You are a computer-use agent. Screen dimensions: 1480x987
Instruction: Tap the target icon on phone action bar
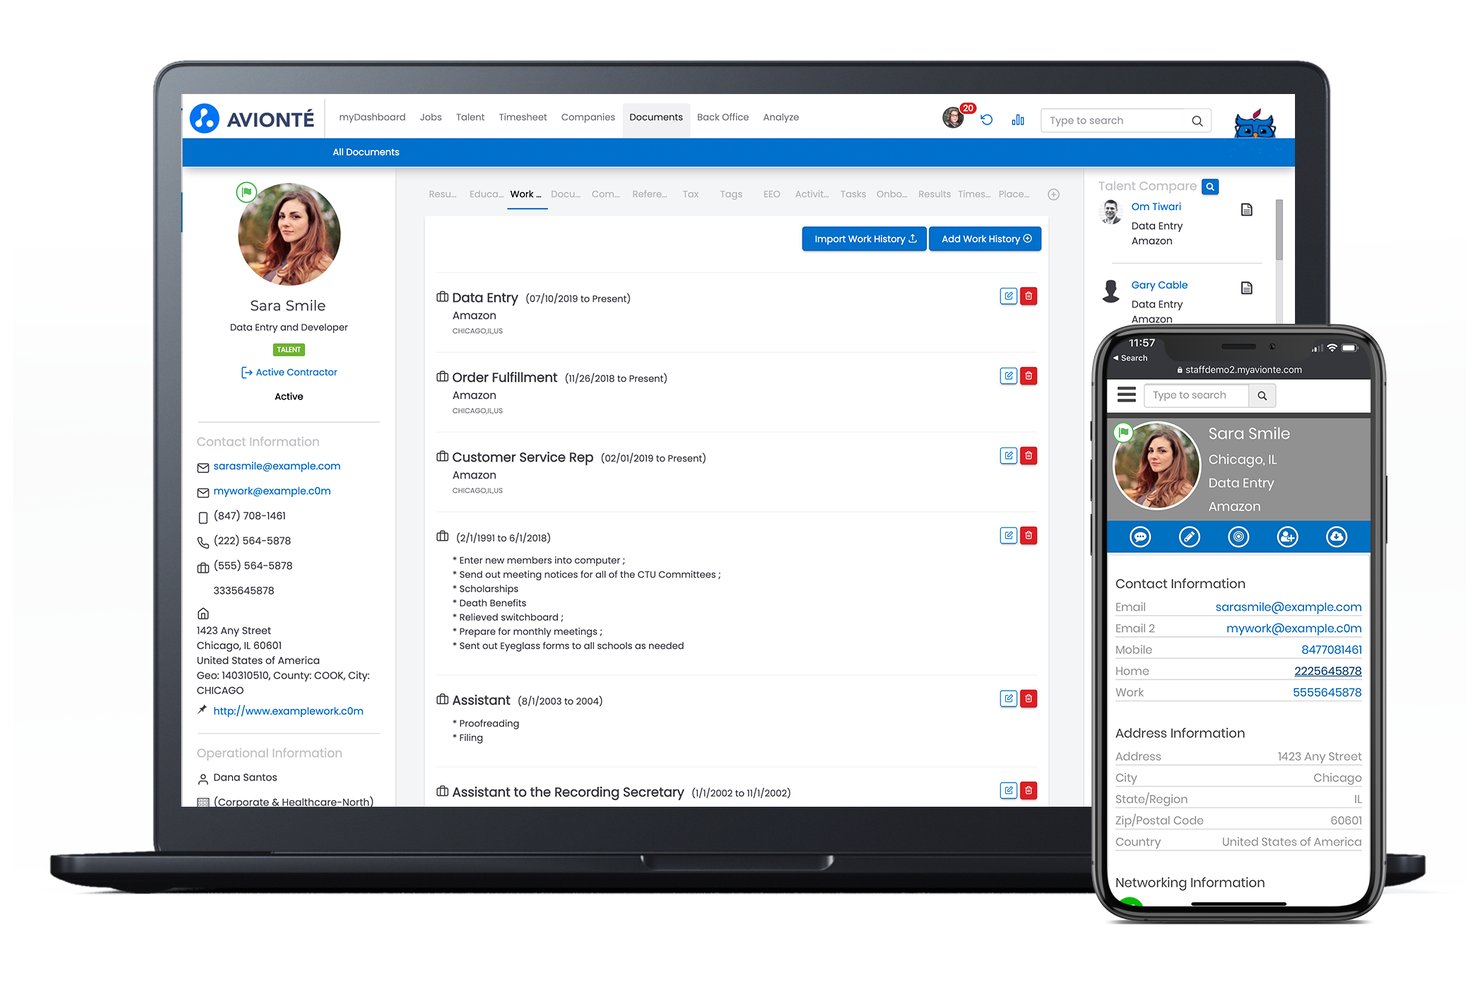1238,537
